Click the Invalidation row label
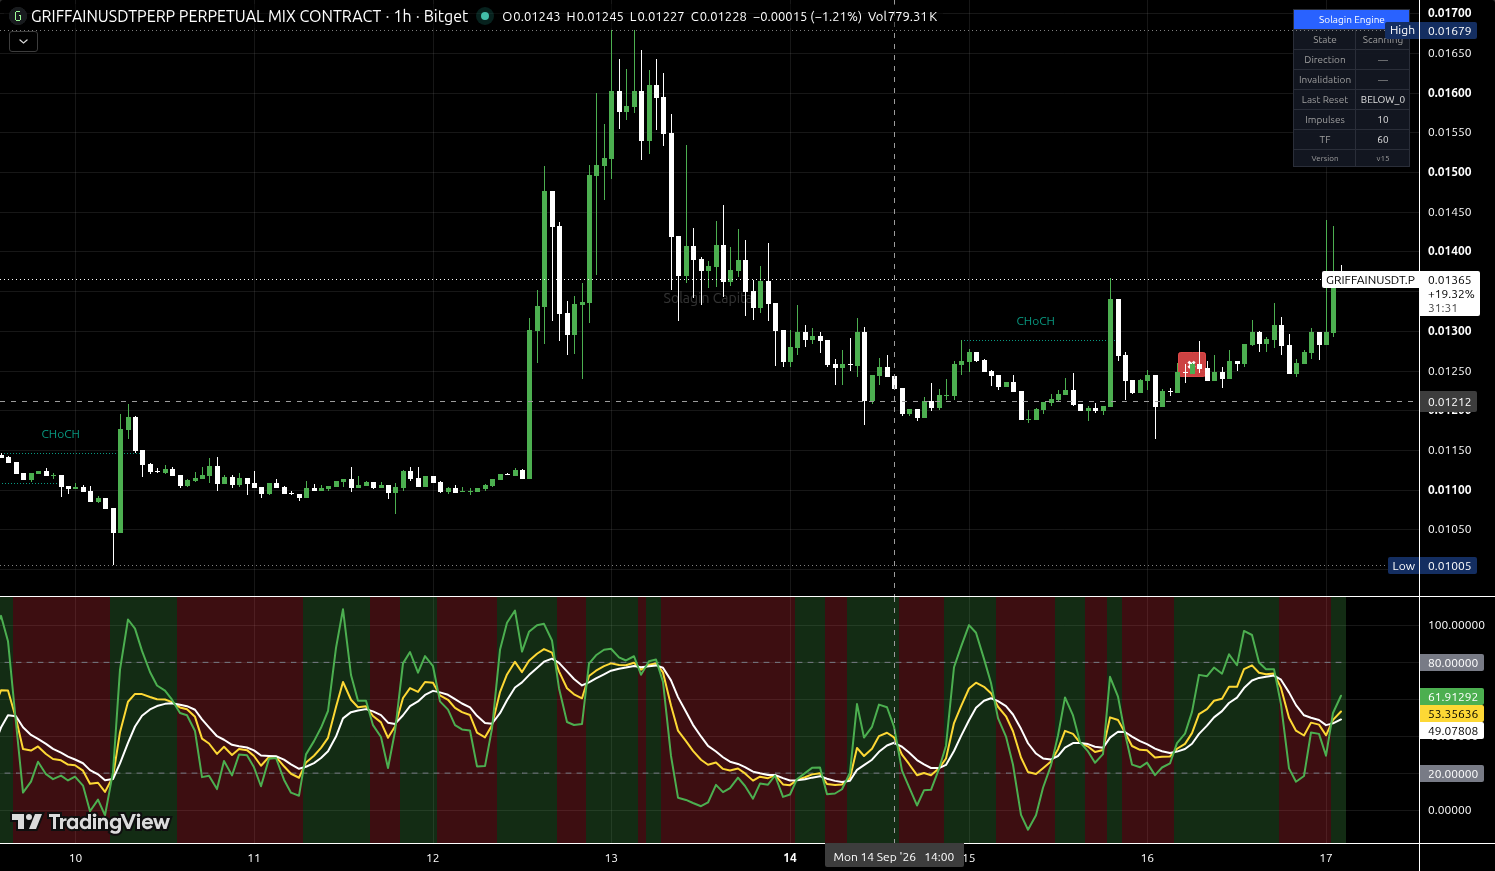This screenshot has width=1495, height=871. [x=1324, y=80]
